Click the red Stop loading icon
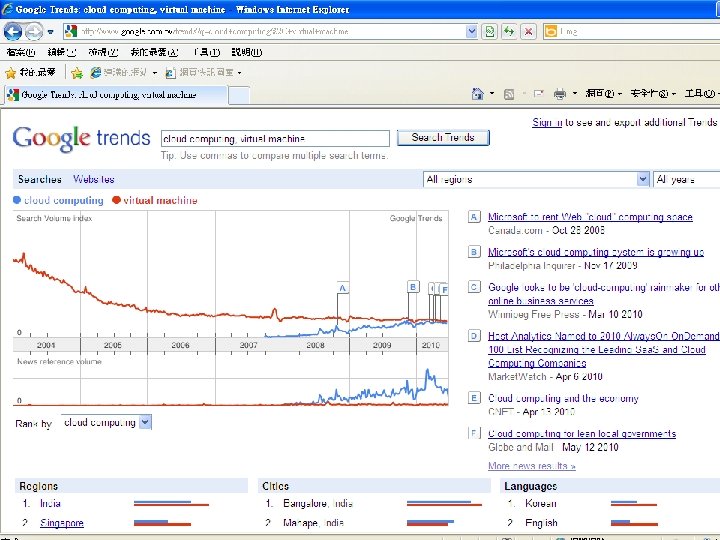Screen dimensions: 720x540 coord(529,32)
